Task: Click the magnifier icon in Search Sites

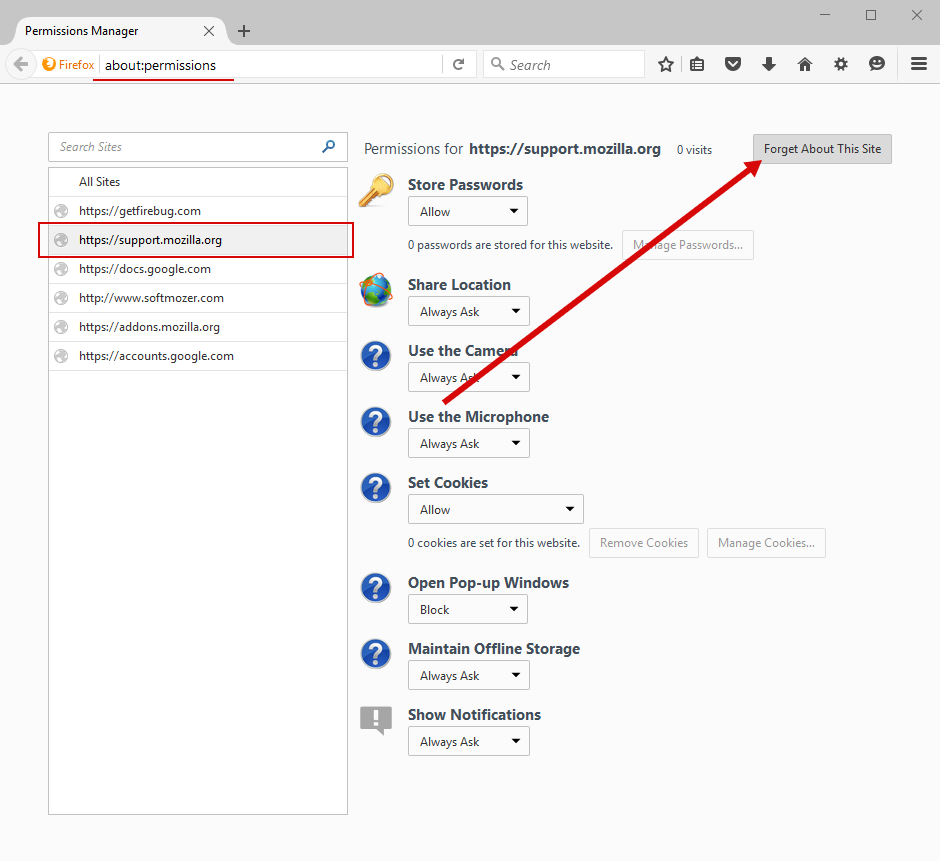Action: click(x=329, y=146)
